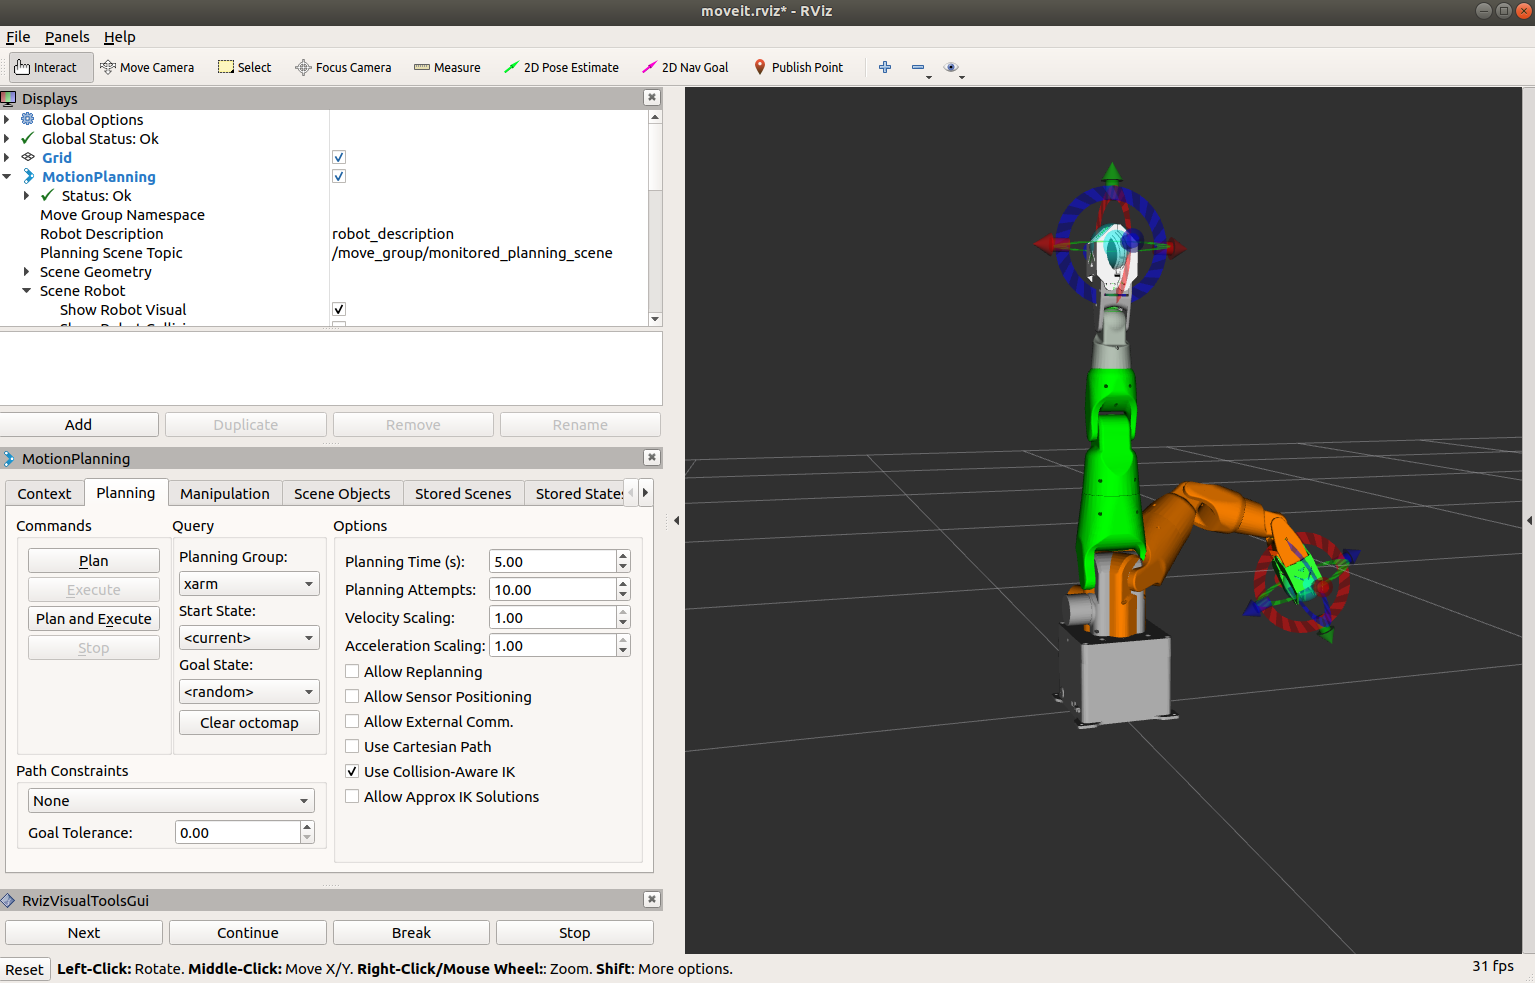This screenshot has width=1535, height=983.
Task: Open the Help menu
Action: 119,37
